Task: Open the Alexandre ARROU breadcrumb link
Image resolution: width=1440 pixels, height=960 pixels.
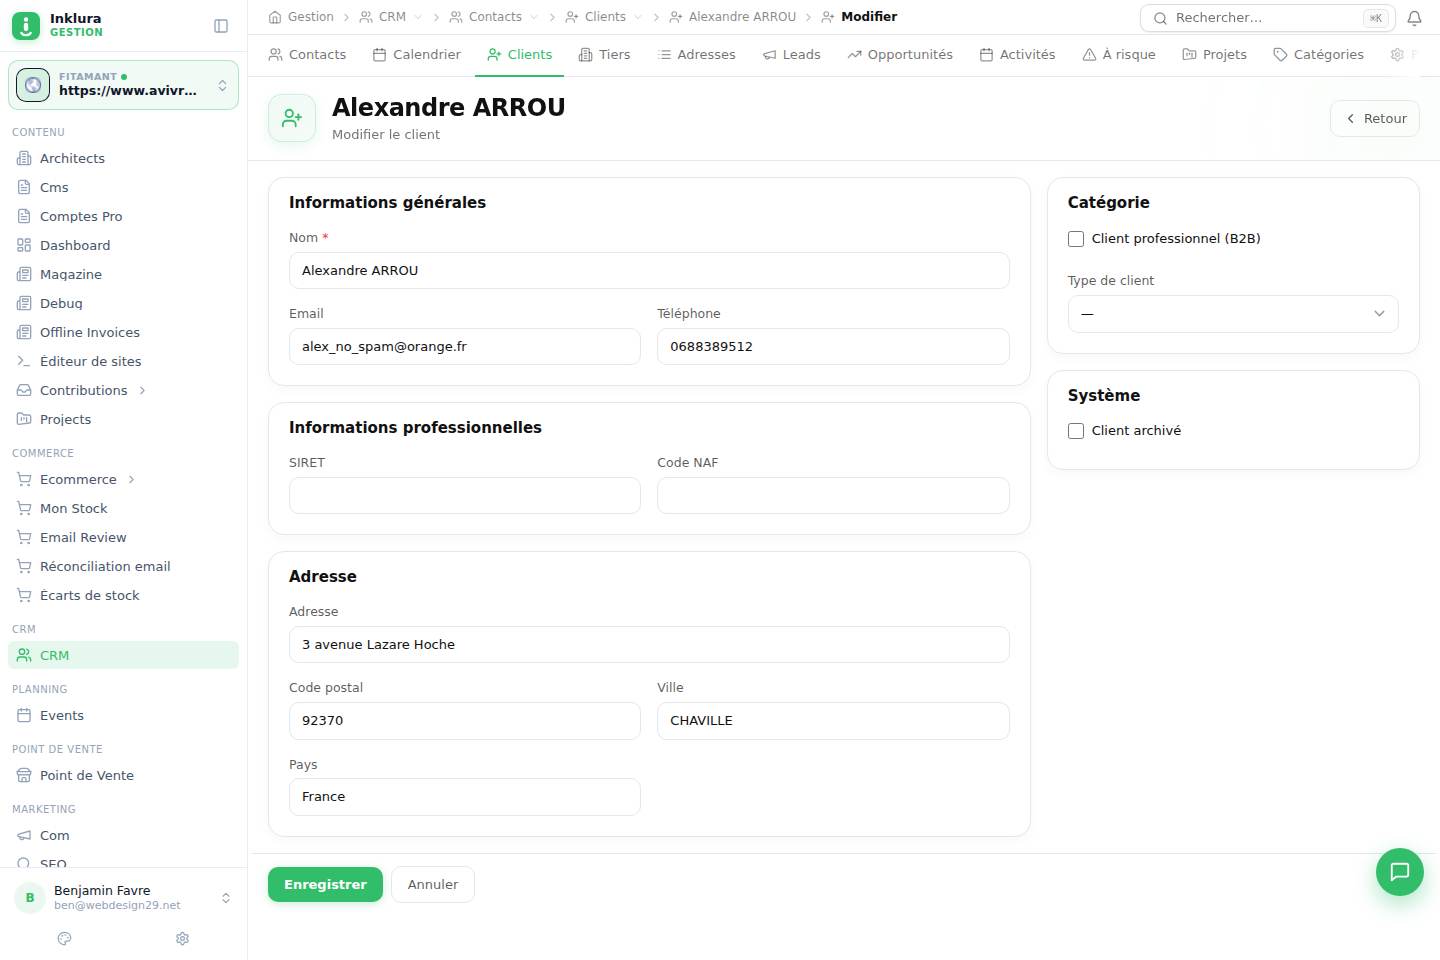Action: pos(732,17)
